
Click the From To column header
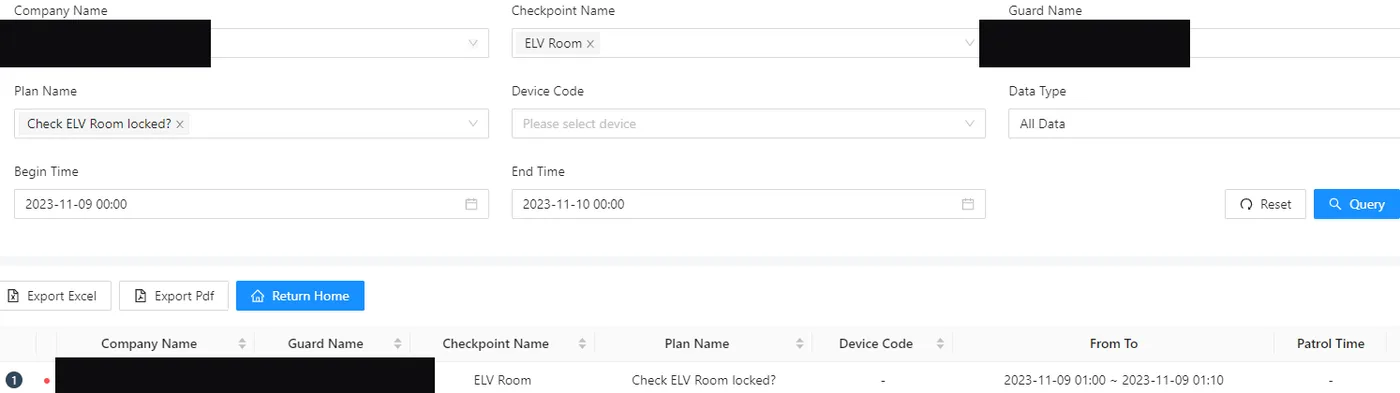[x=1113, y=344]
